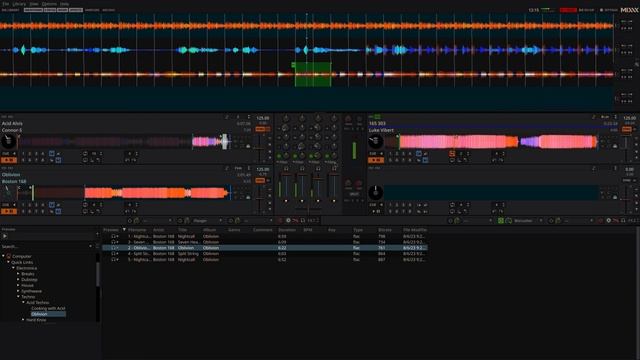Viewport: 640px width, 360px height.
Task: Preview the '1 - Nightca...' track via headphone icon
Action: coord(114,236)
